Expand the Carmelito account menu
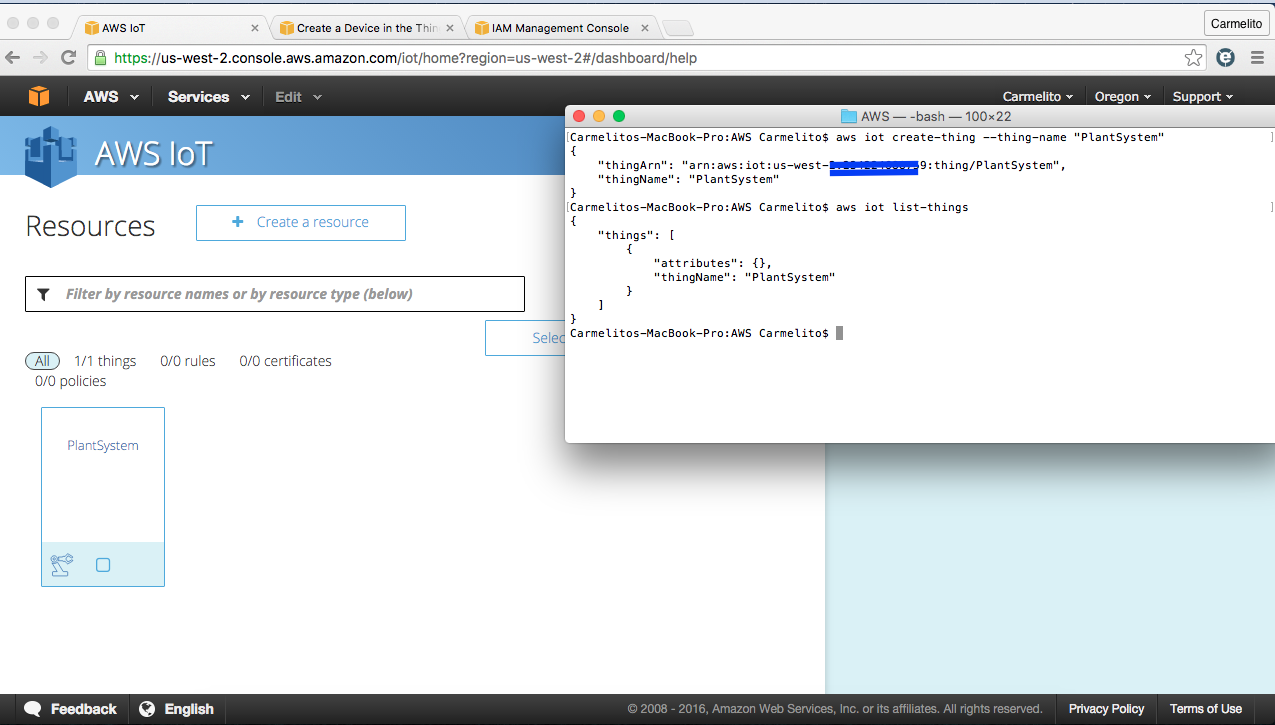The image size is (1275, 725). pos(1038,97)
